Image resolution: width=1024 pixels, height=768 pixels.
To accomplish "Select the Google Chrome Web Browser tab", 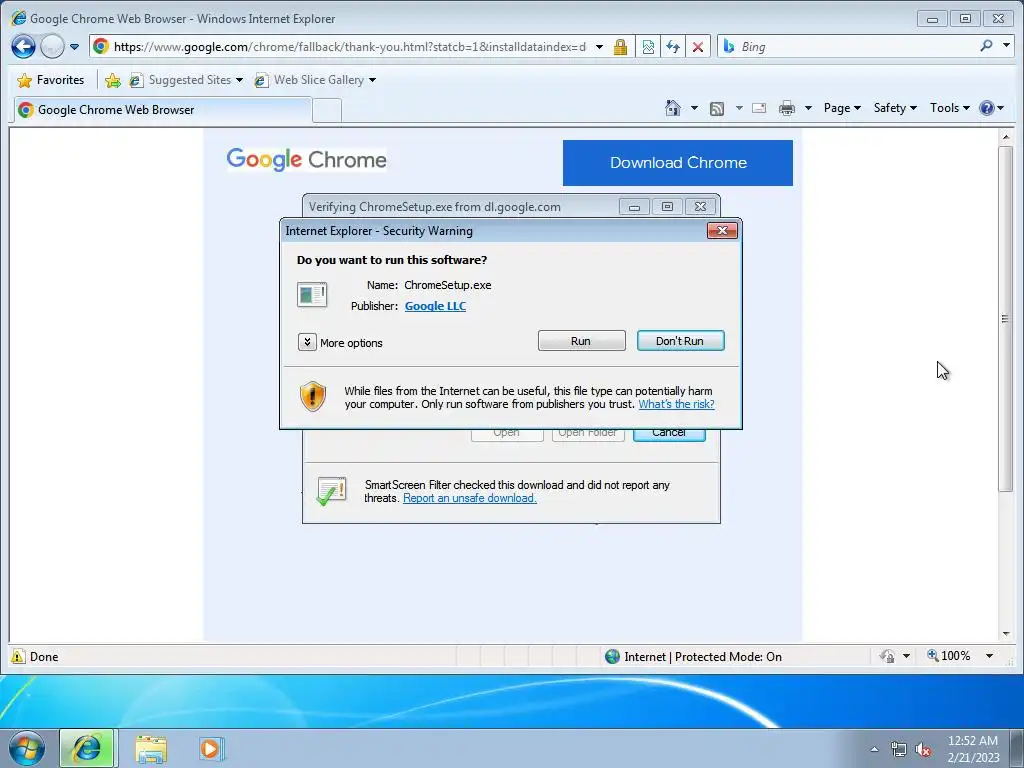I will [162, 110].
